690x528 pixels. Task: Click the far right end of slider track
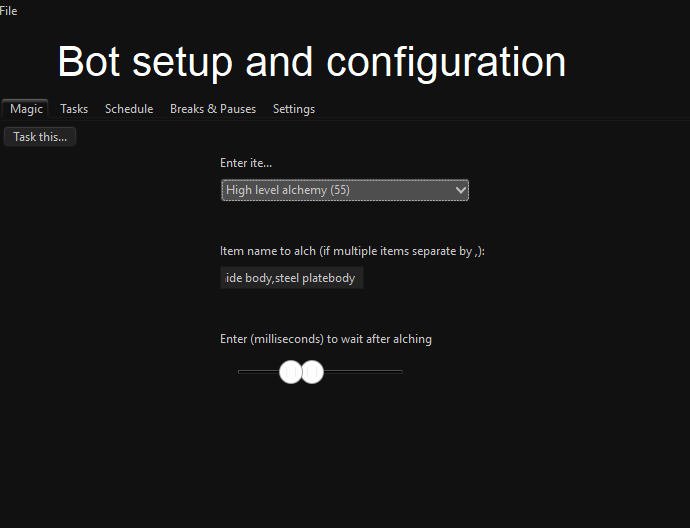pos(400,372)
